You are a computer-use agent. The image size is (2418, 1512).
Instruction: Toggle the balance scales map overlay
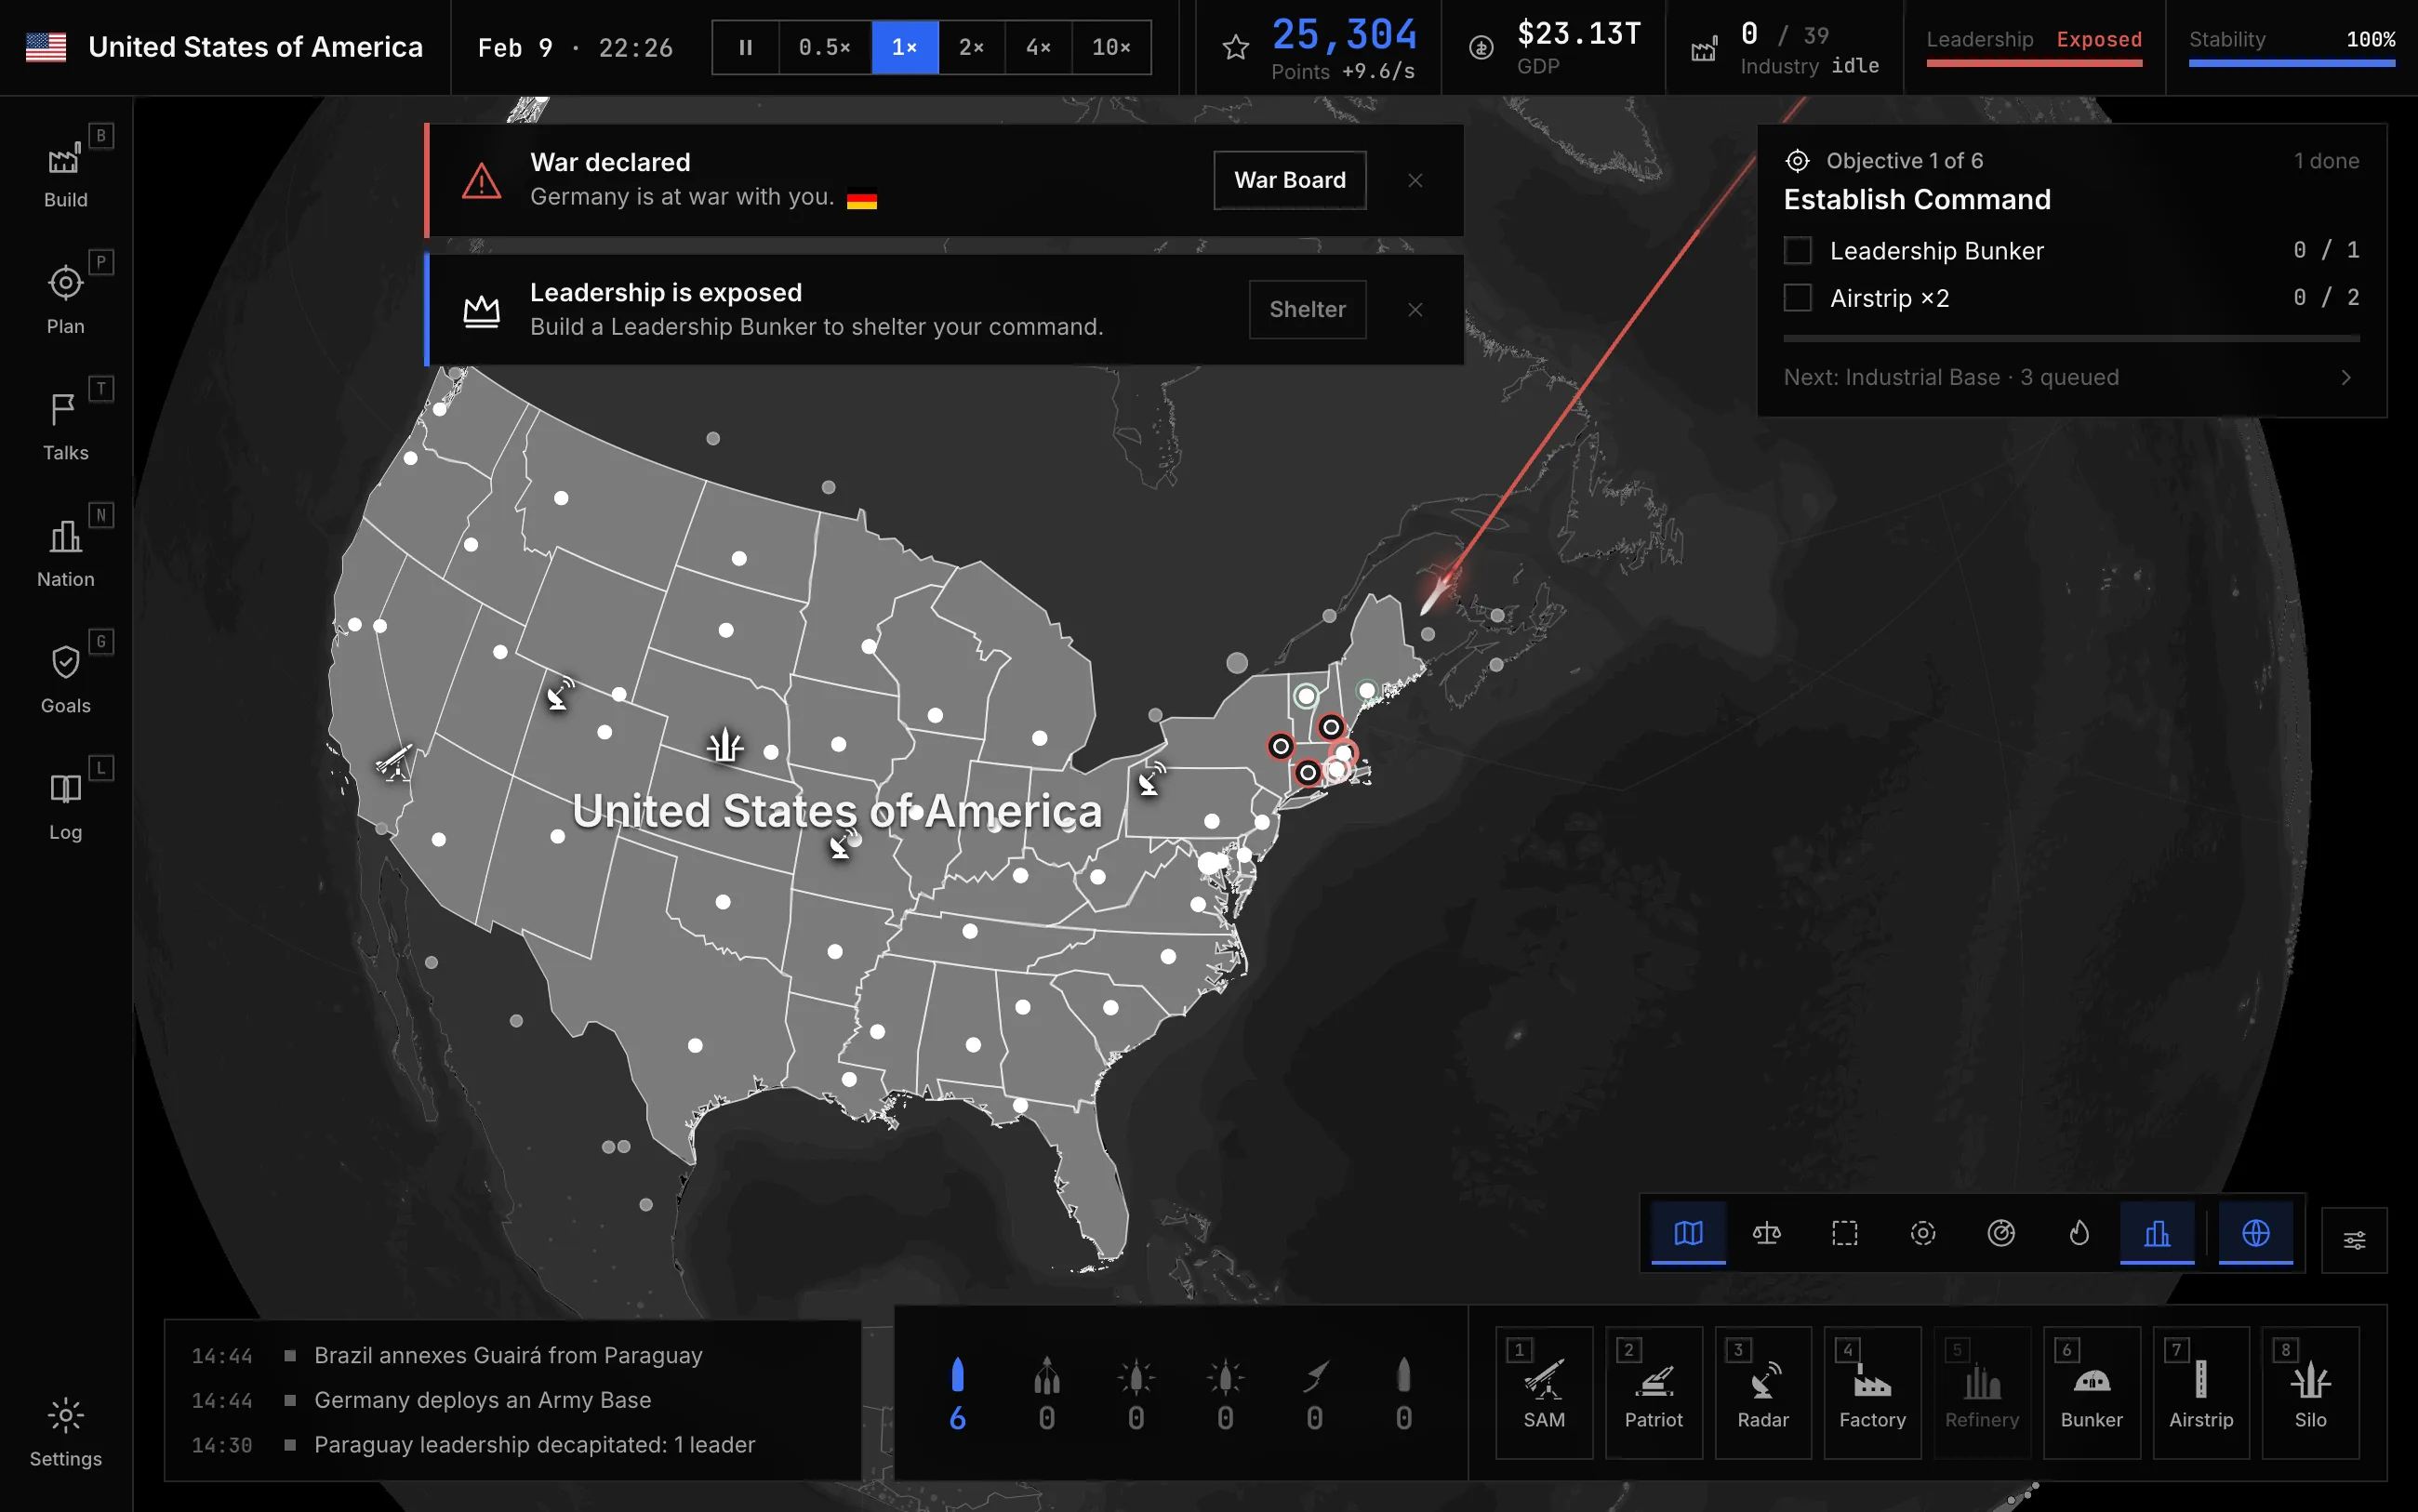(1766, 1233)
